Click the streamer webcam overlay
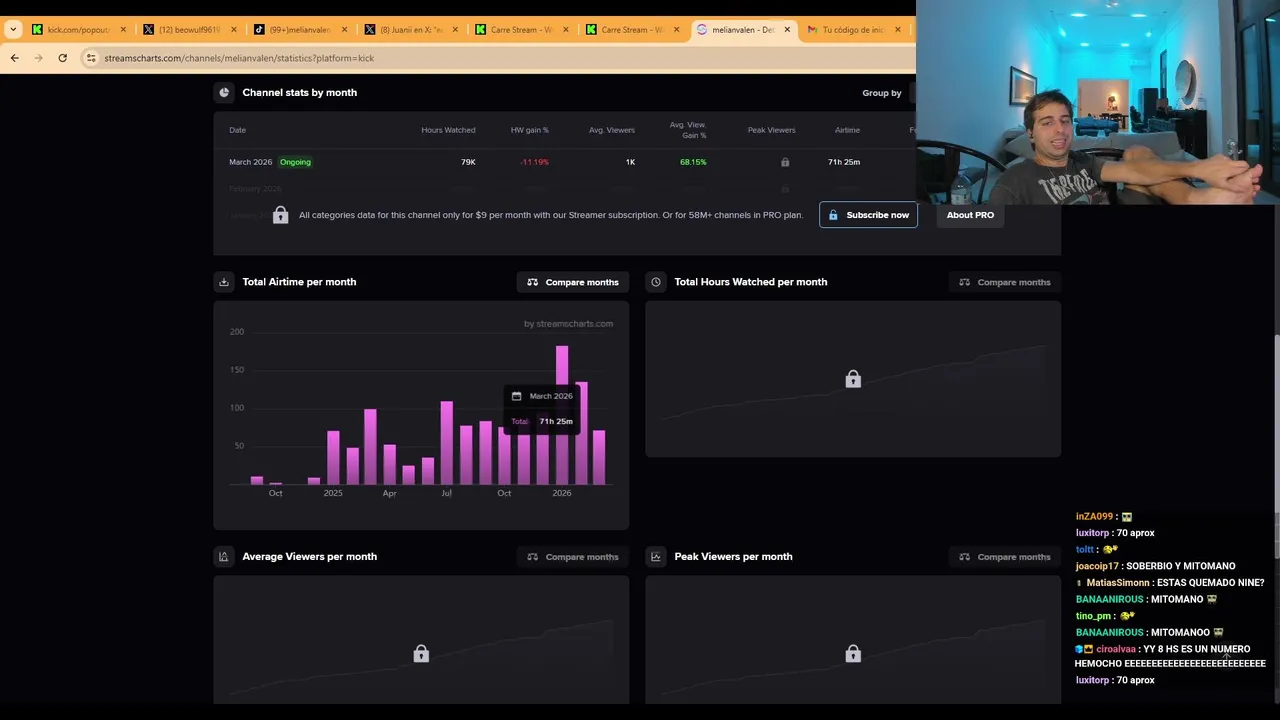Screen dimensions: 1280x720 1097,102
